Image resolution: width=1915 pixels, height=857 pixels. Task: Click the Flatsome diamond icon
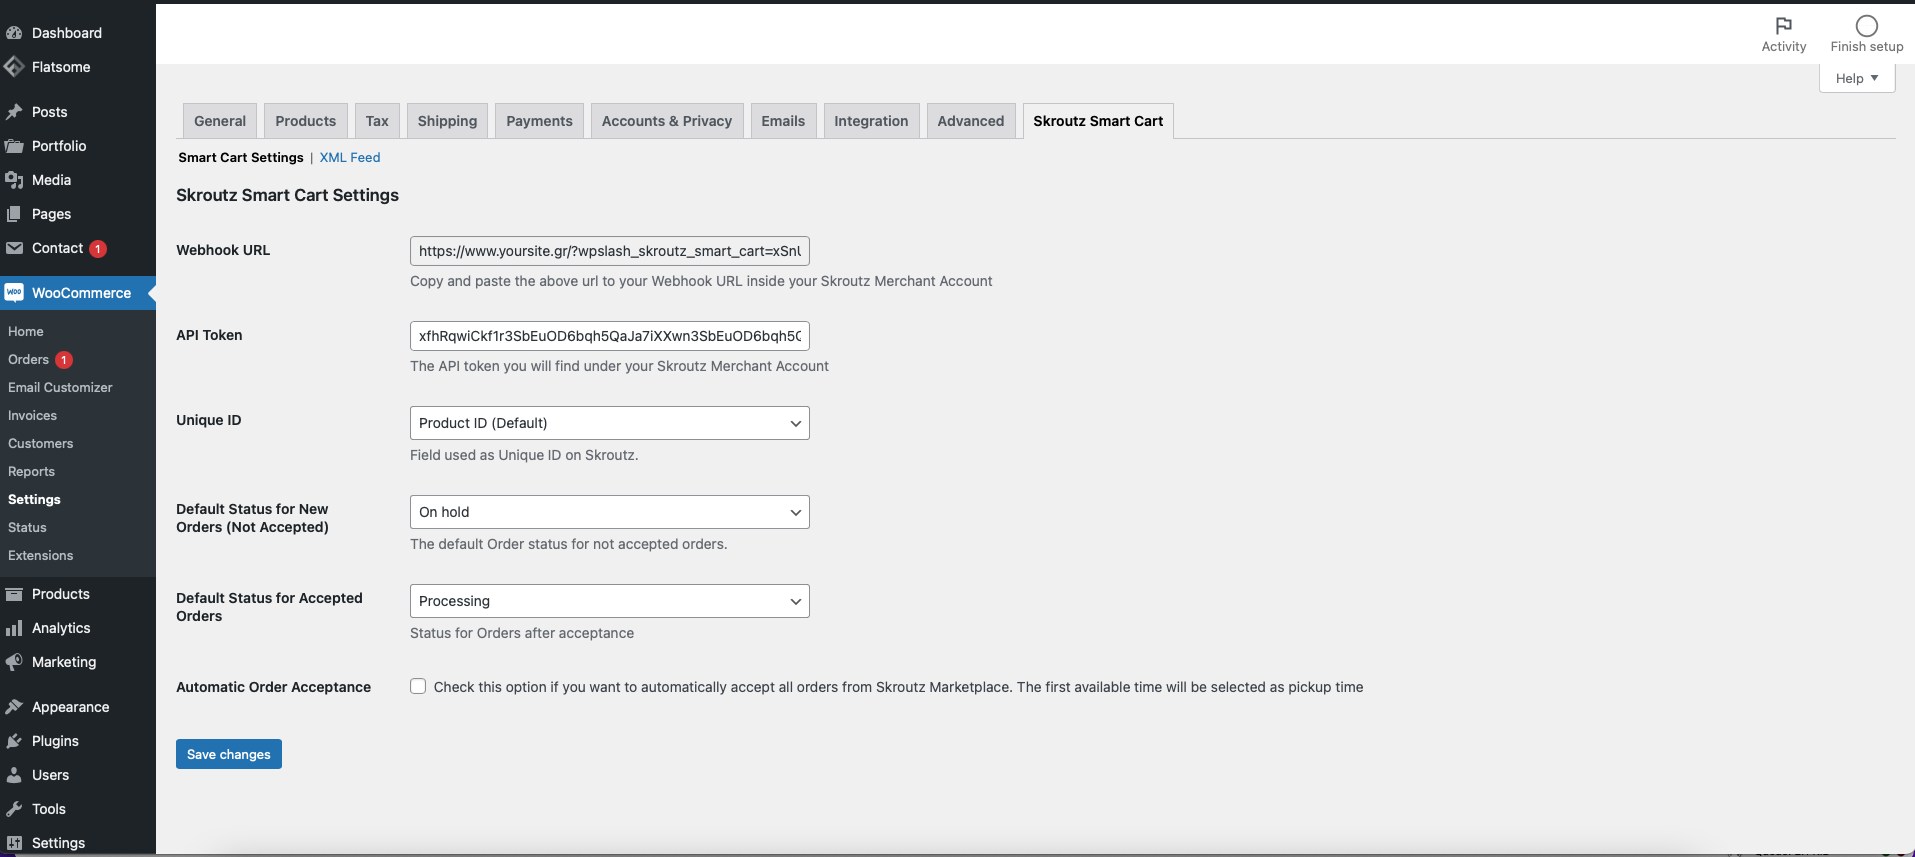14,67
